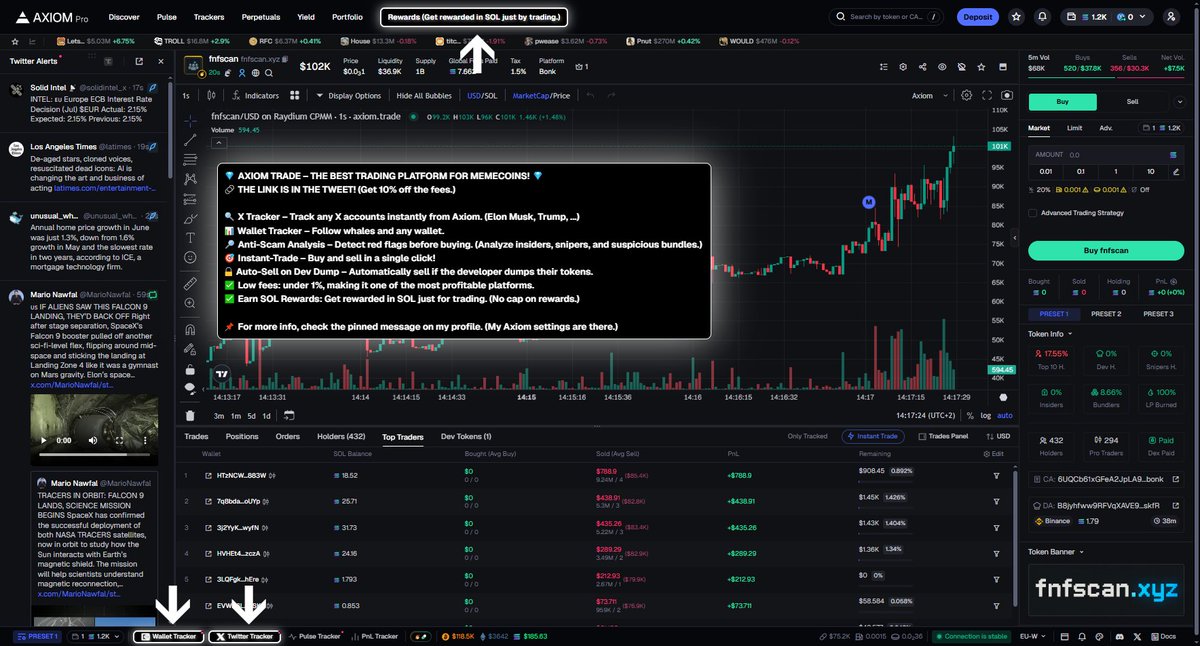Filter wallet 7q8bda...oUYp row
Screen dimensions: 1200x646
996,501
